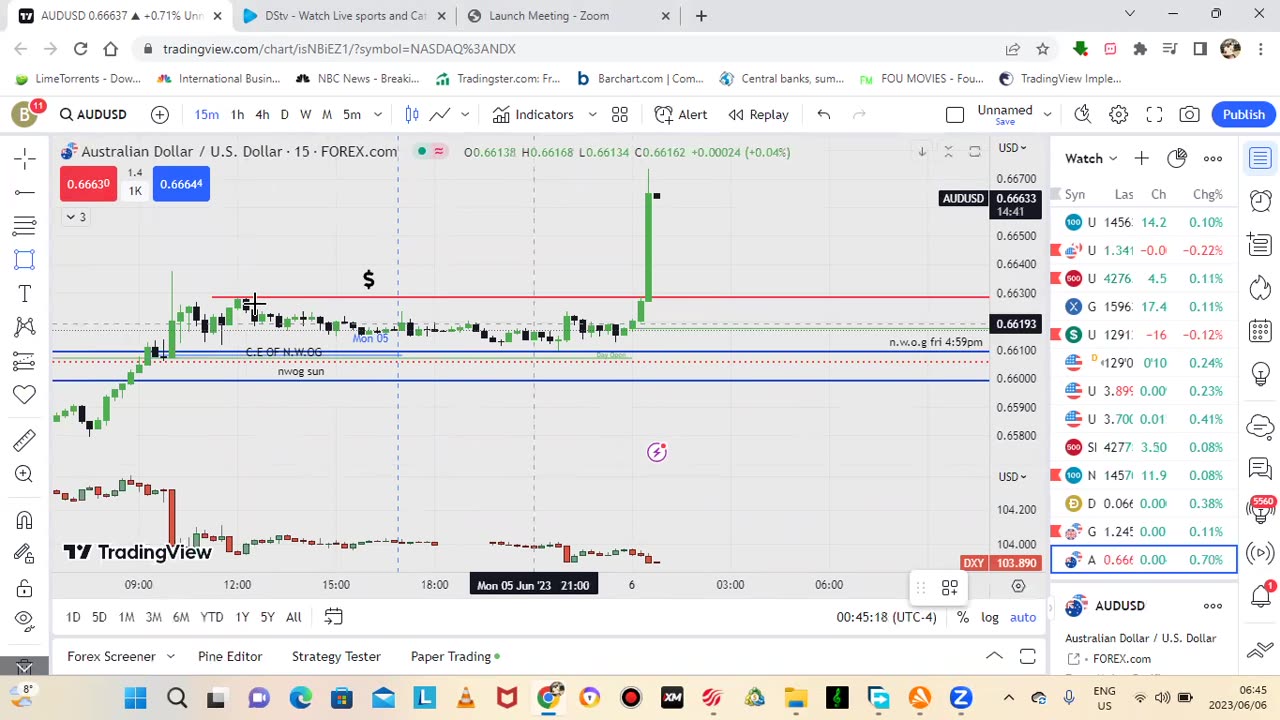Start Bar Replay mode
Screen dimensions: 1280x720
pos(759,114)
